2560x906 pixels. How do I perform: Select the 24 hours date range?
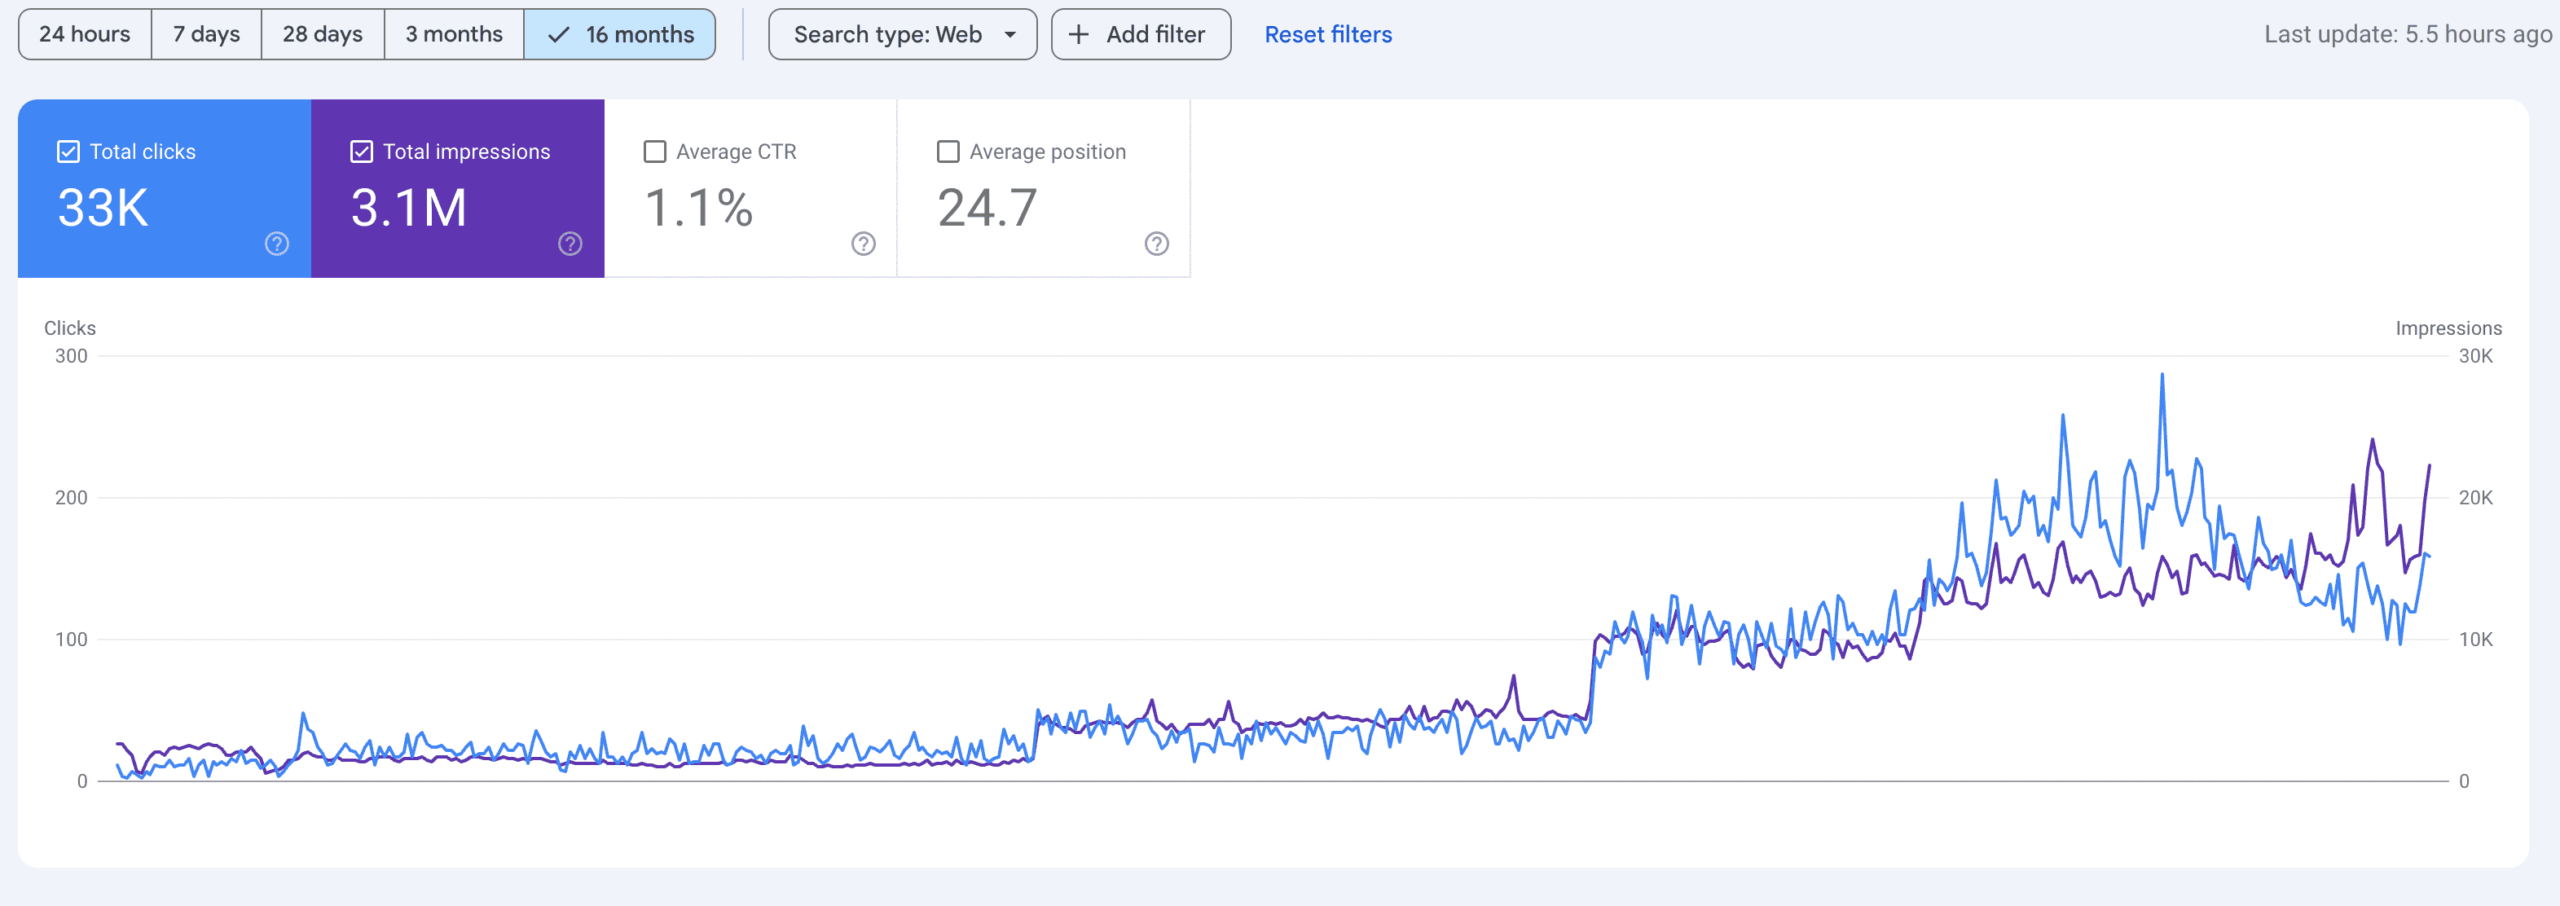(85, 35)
